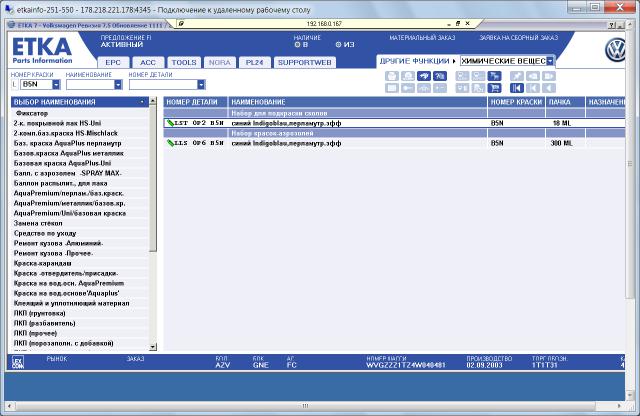
Task: Click in the НАИМЕНОВАНИЕ input field
Action: click(x=90, y=85)
